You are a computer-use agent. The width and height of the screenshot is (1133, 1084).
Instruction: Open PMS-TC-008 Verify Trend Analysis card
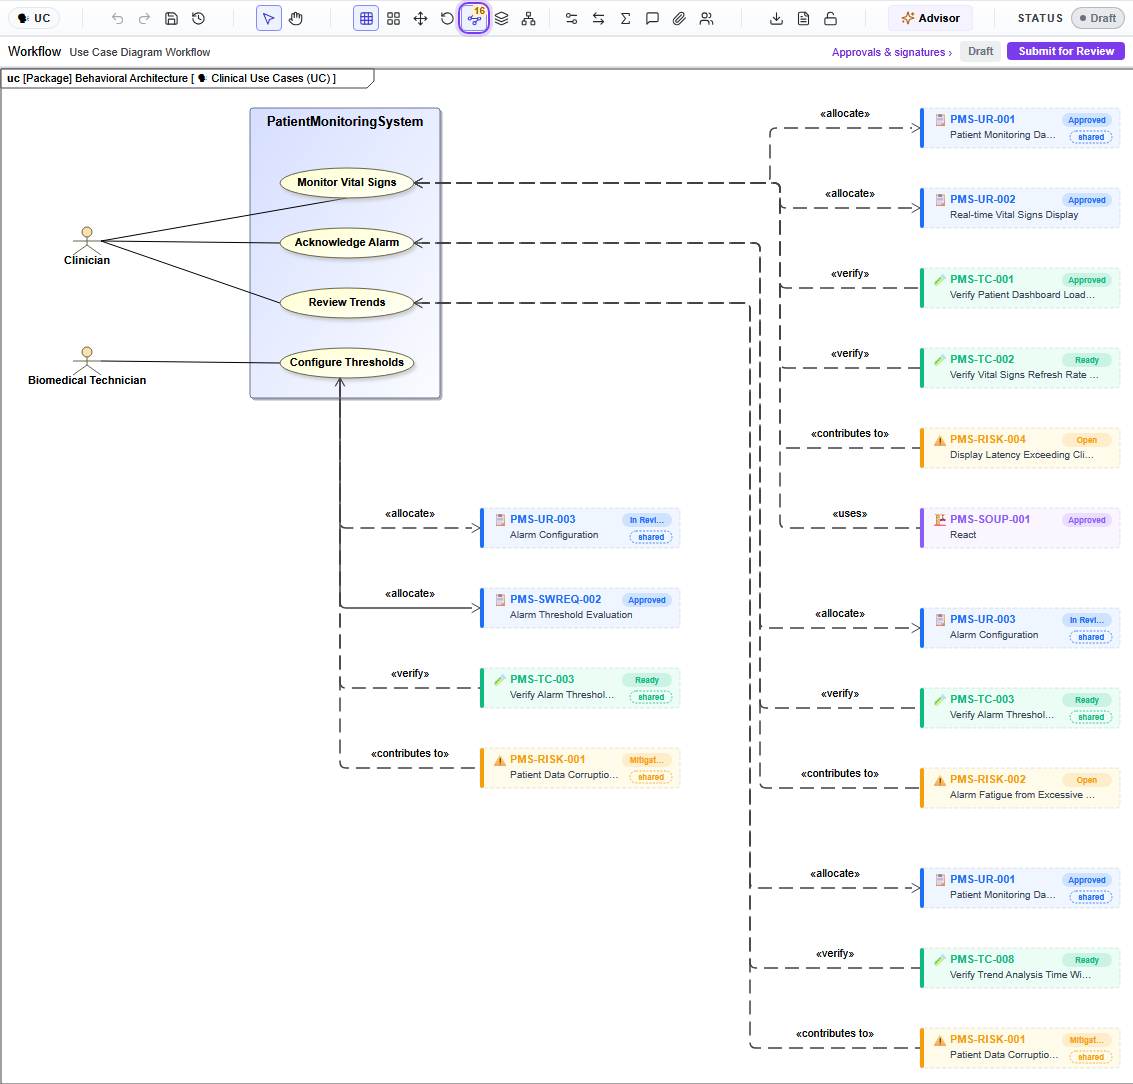pyautogui.click(x=1020, y=968)
